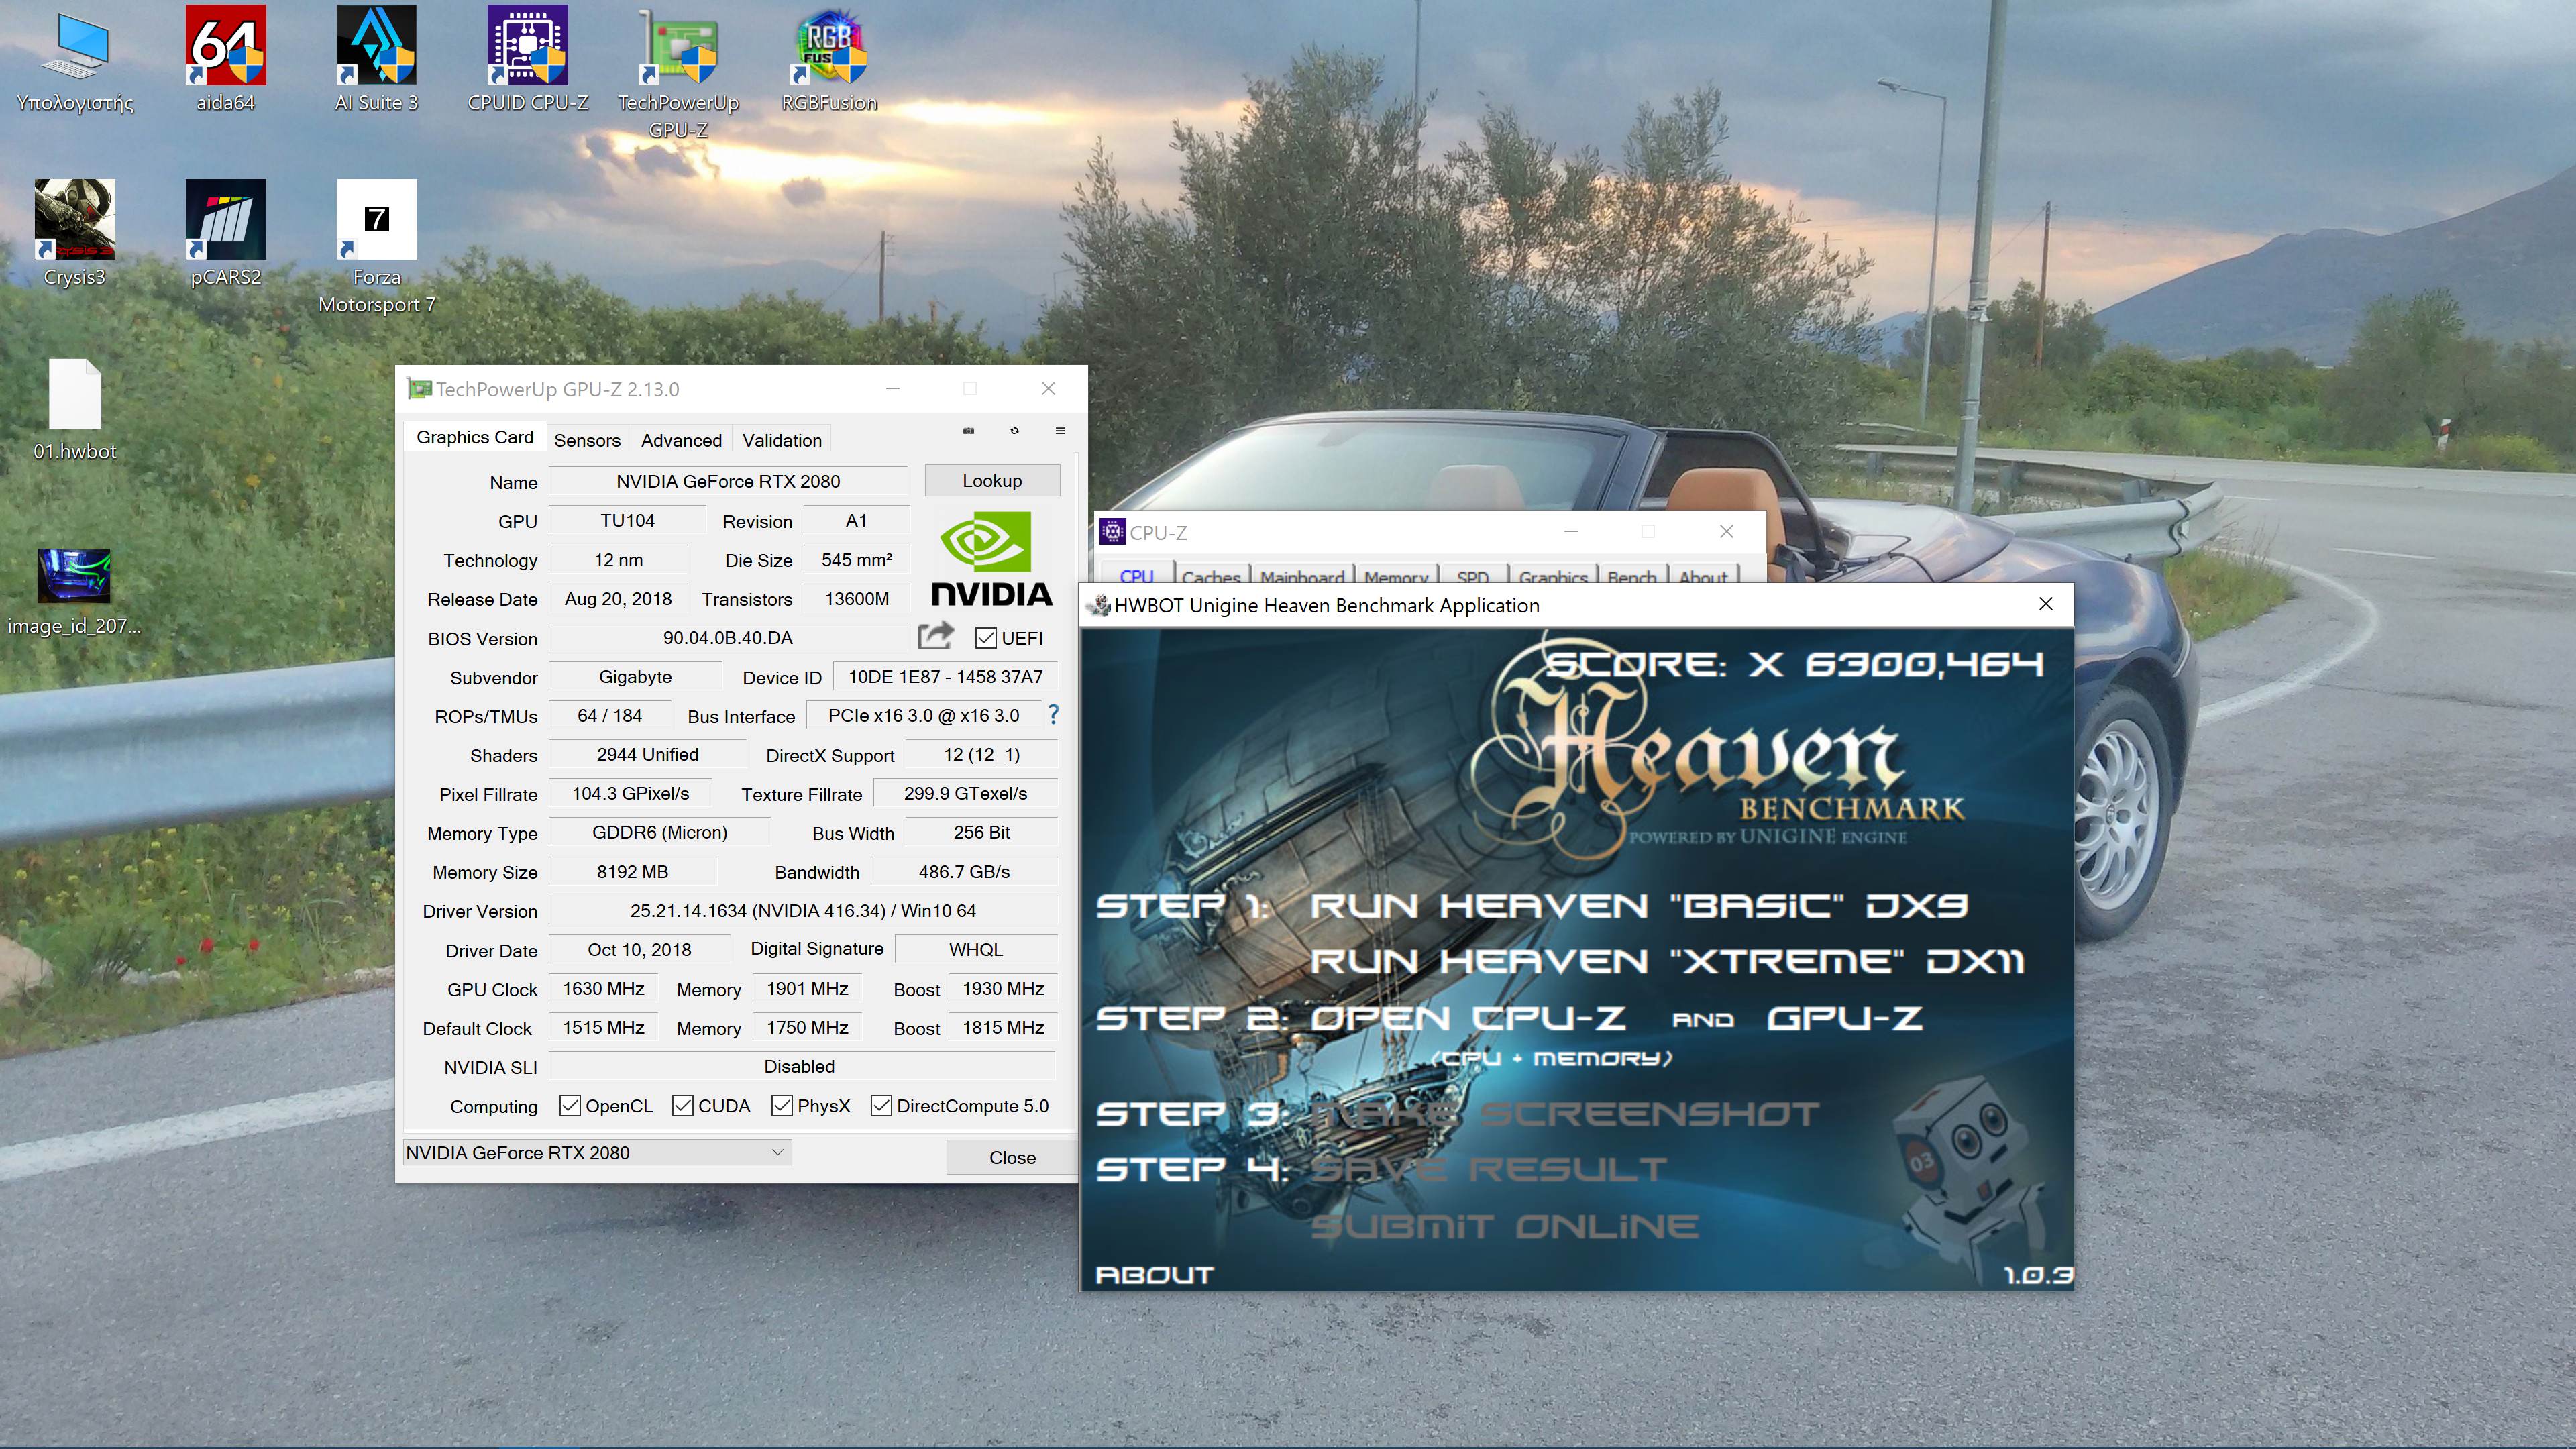
Task: Click Save Result in HWBOT Heaven
Action: tap(1488, 1168)
